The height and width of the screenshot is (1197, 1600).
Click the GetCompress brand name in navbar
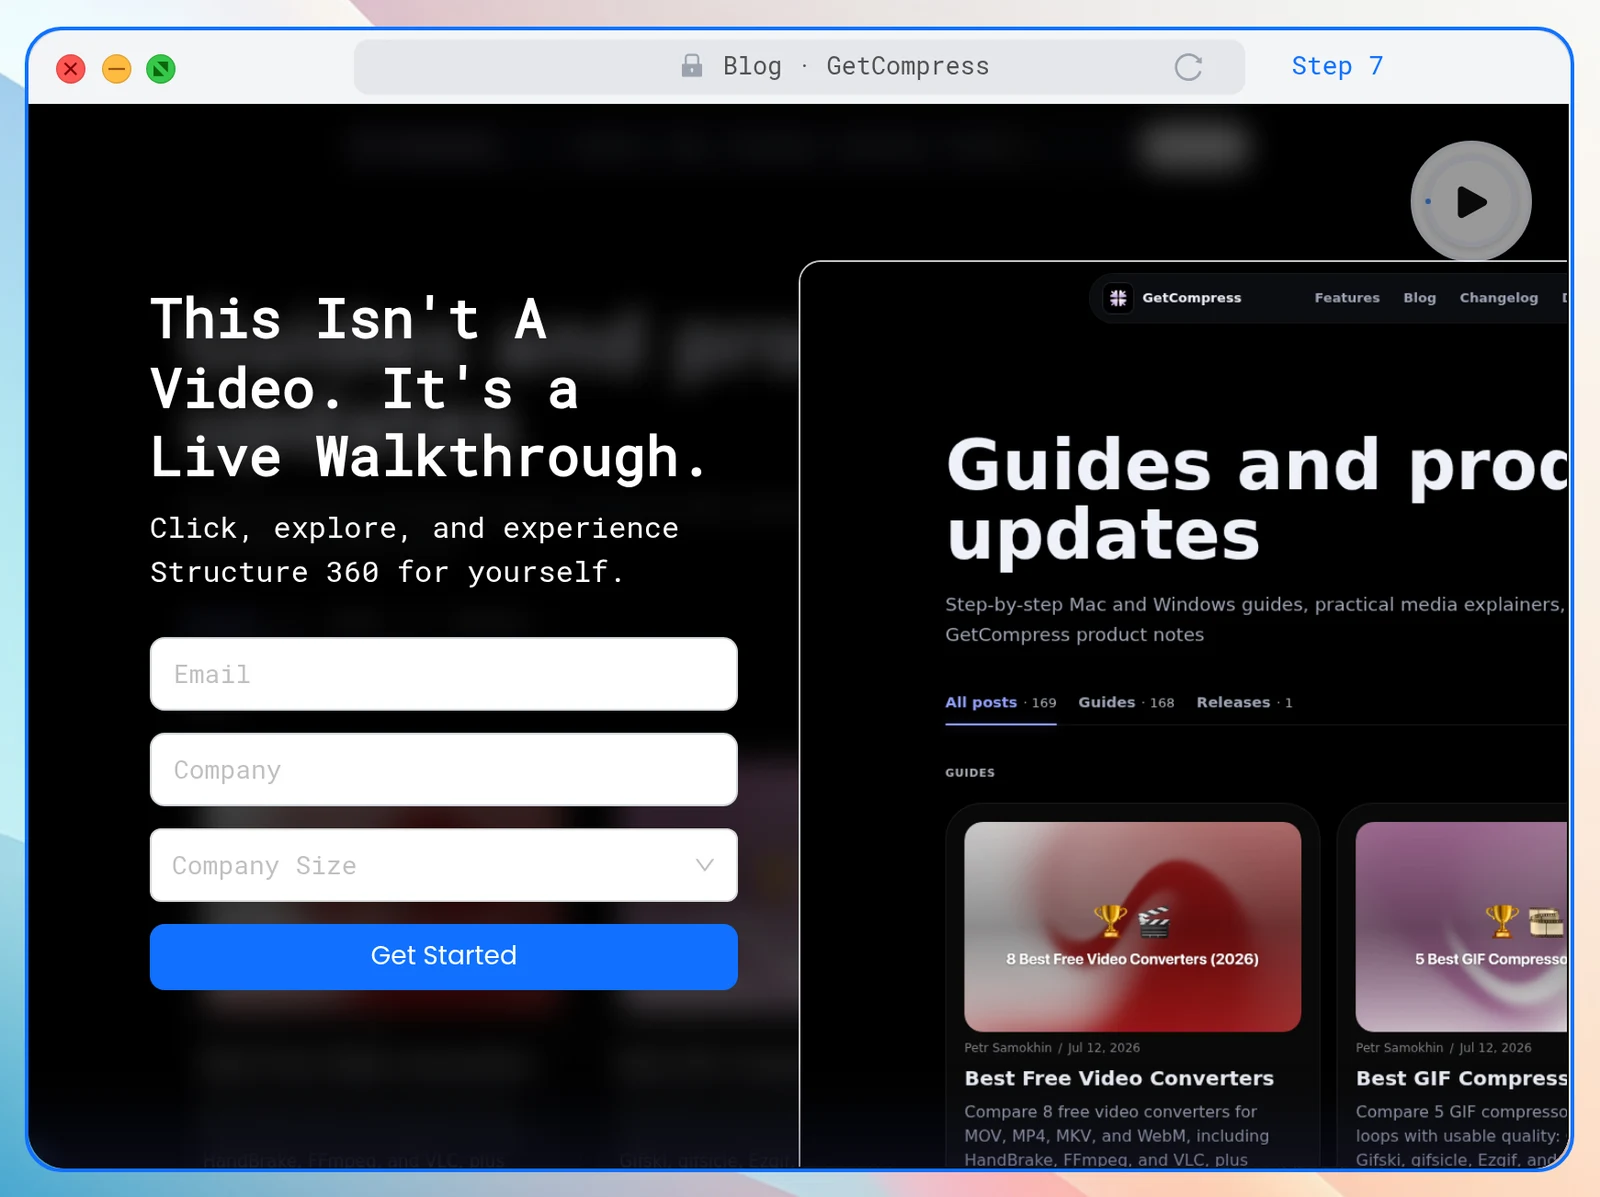coord(1191,298)
